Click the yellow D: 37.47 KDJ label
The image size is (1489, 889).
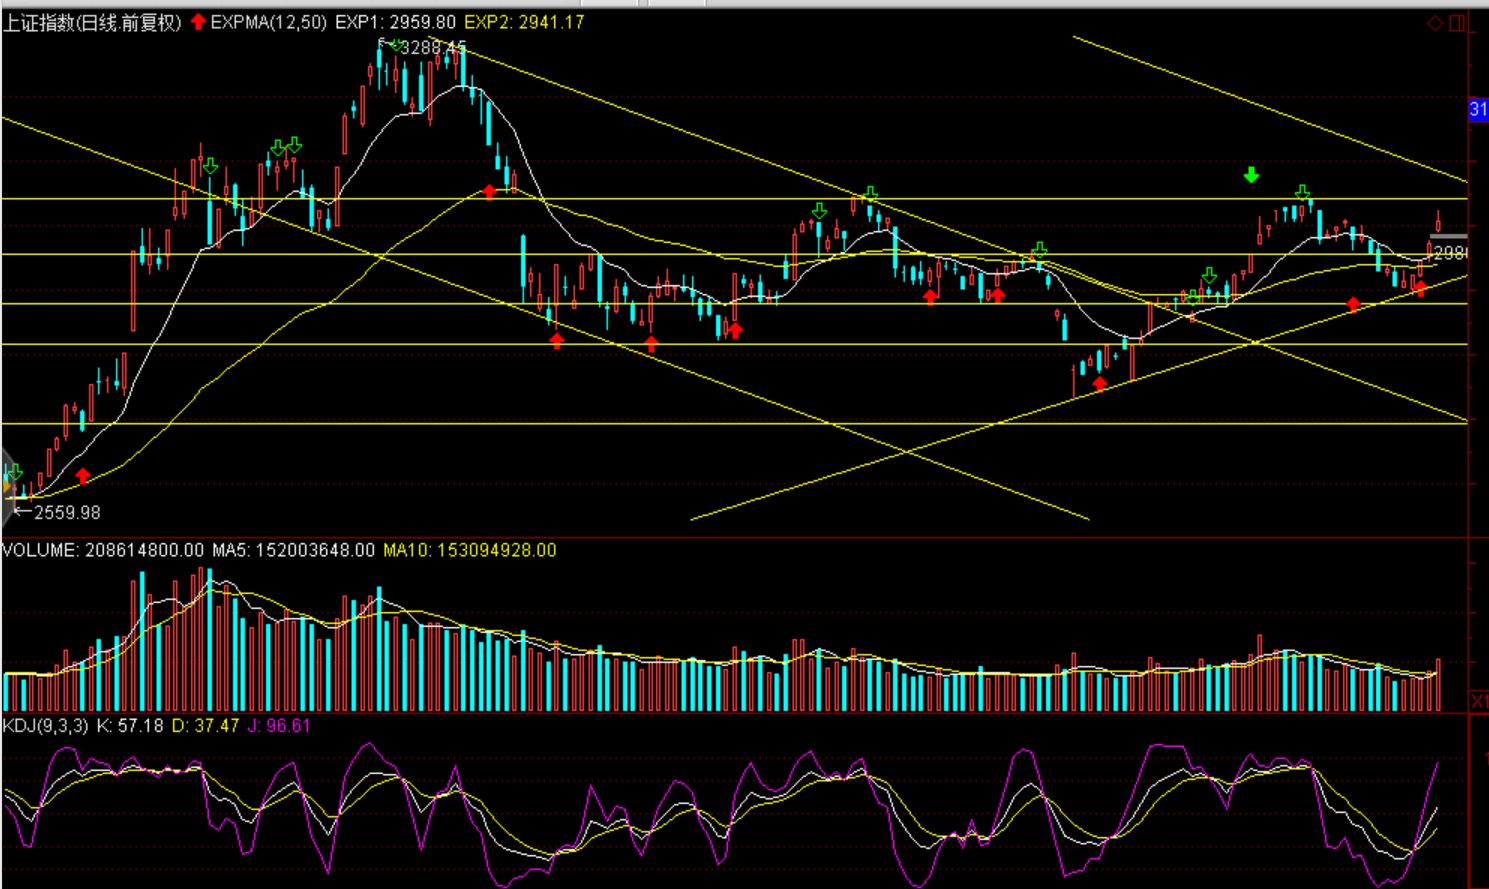coord(205,725)
